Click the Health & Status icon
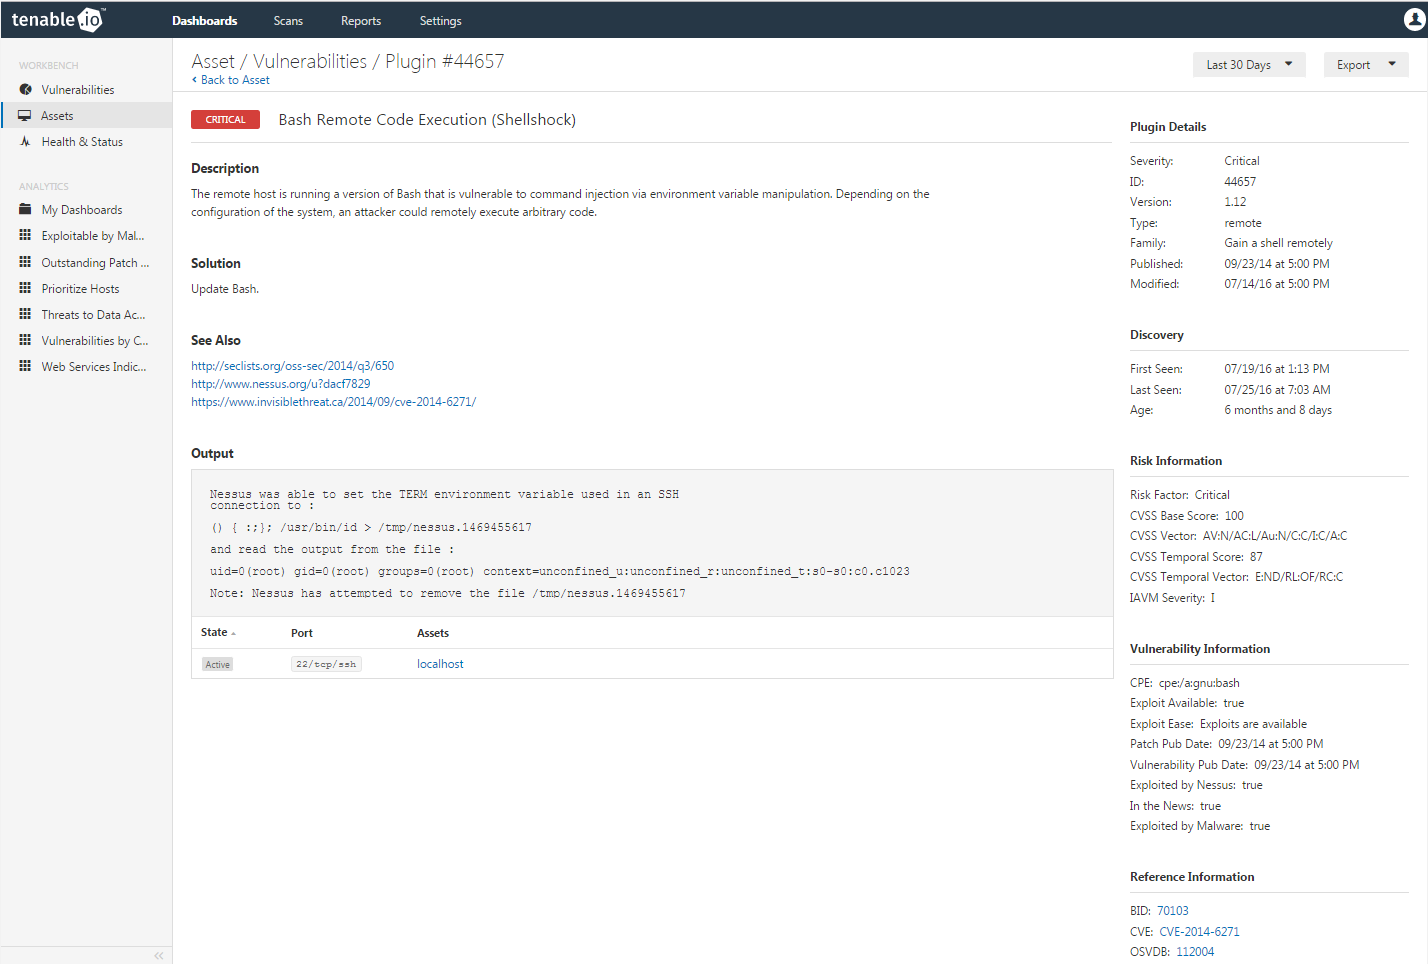This screenshot has height=964, width=1428. pyautogui.click(x=25, y=142)
